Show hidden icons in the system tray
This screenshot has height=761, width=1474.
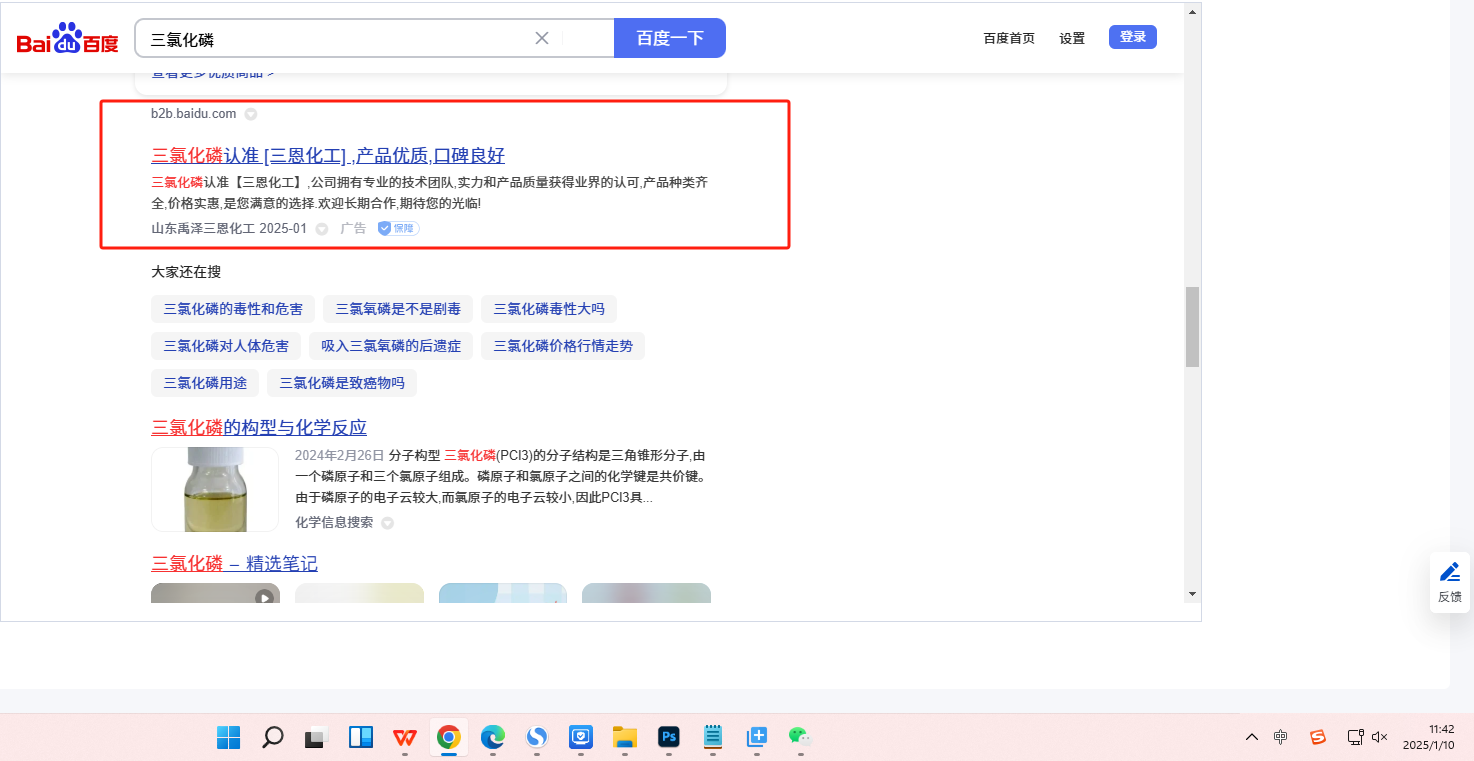click(1251, 737)
